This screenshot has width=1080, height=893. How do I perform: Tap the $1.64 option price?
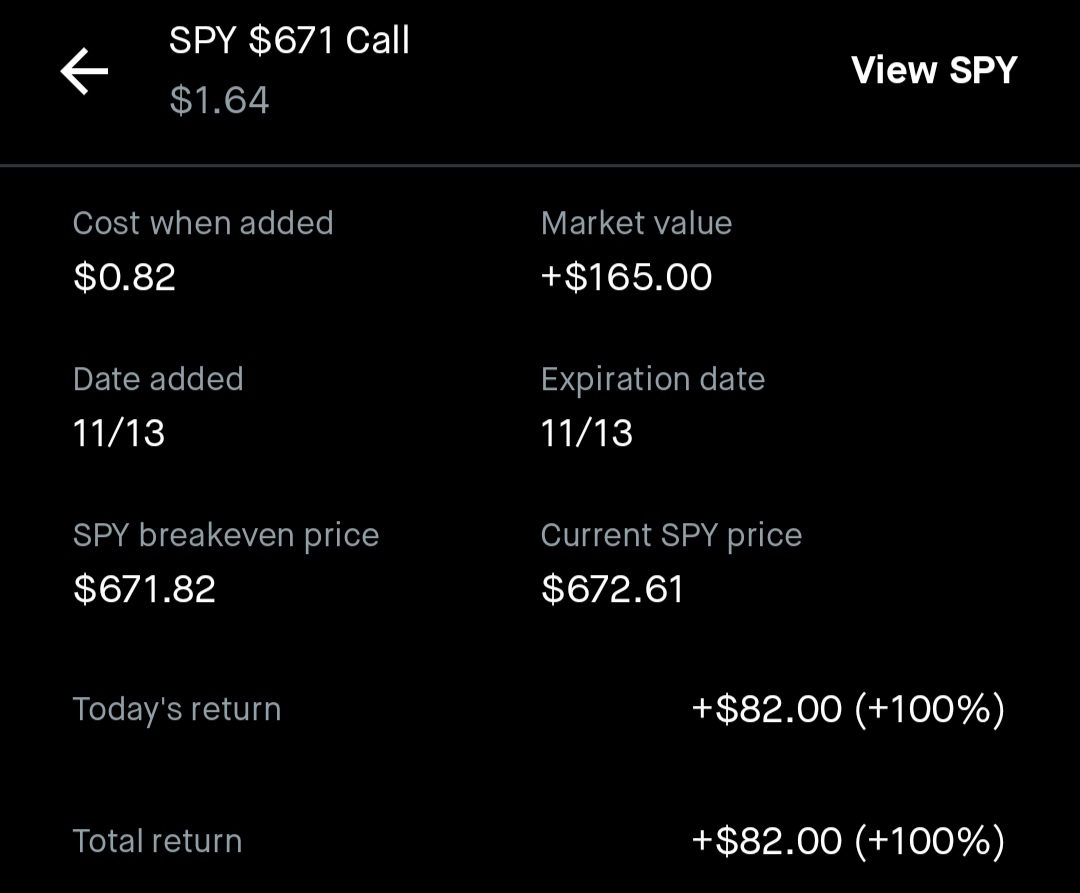[x=219, y=101]
